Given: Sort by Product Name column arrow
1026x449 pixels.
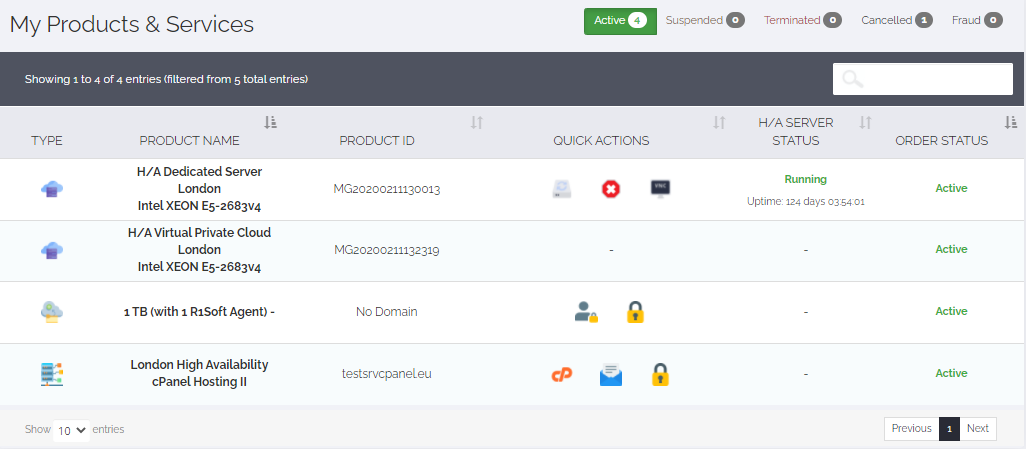Looking at the screenshot, I should [270, 122].
